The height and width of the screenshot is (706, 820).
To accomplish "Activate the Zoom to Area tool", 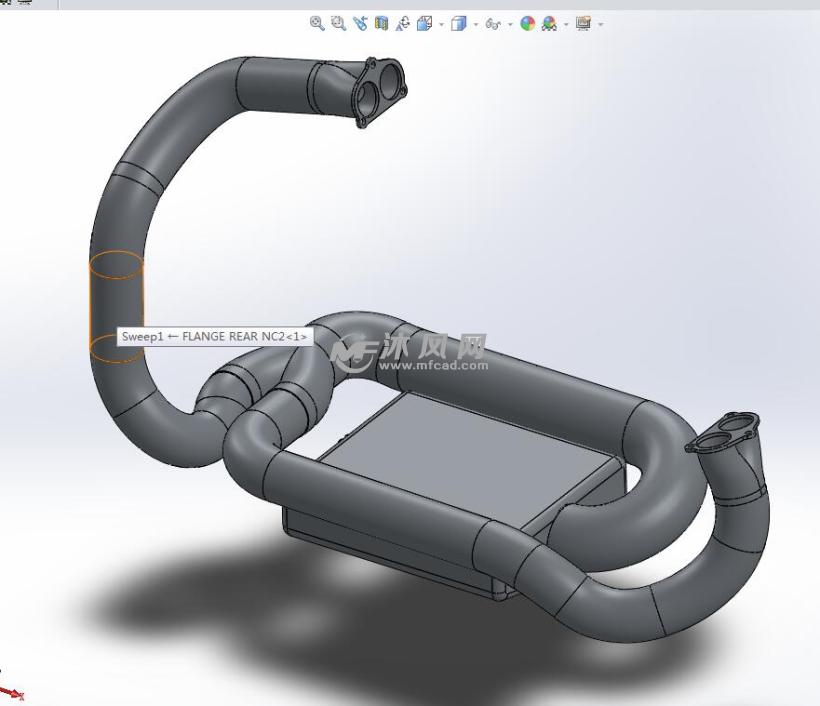I will [x=336, y=22].
